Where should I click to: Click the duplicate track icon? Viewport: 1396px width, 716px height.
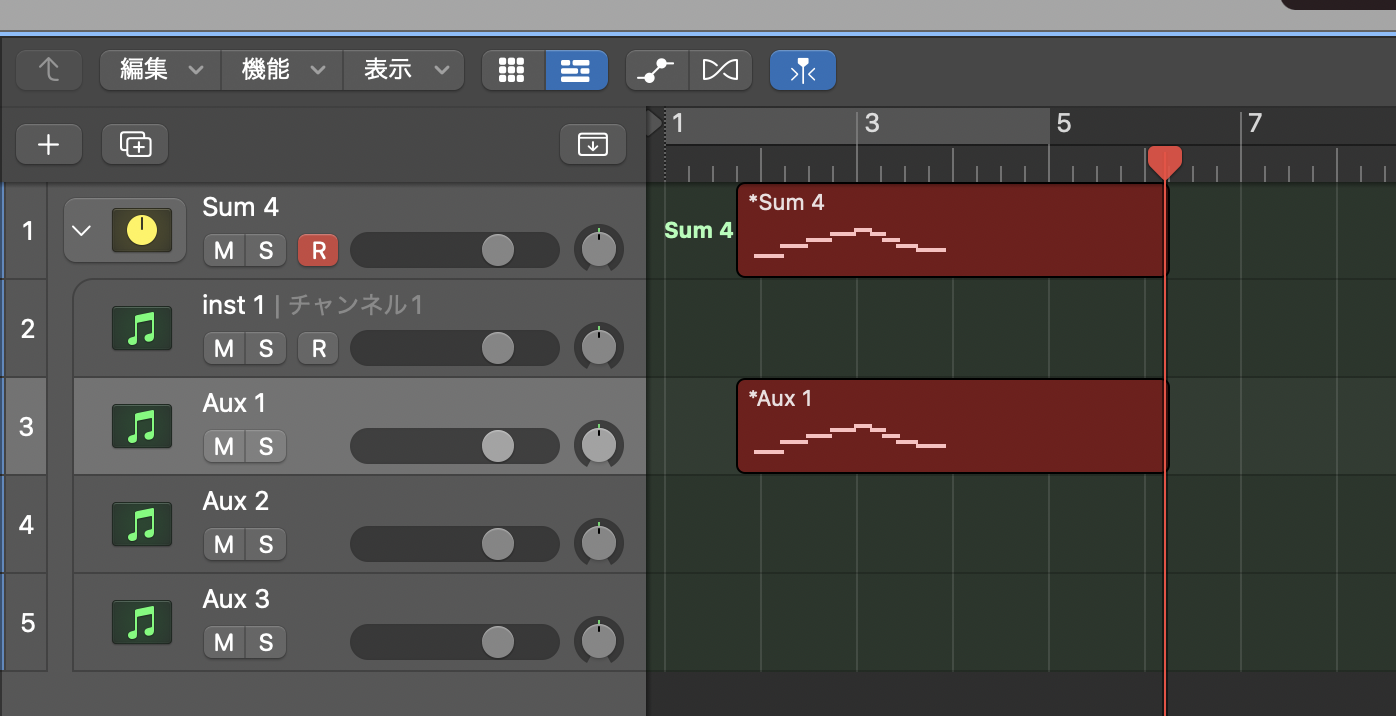point(135,145)
